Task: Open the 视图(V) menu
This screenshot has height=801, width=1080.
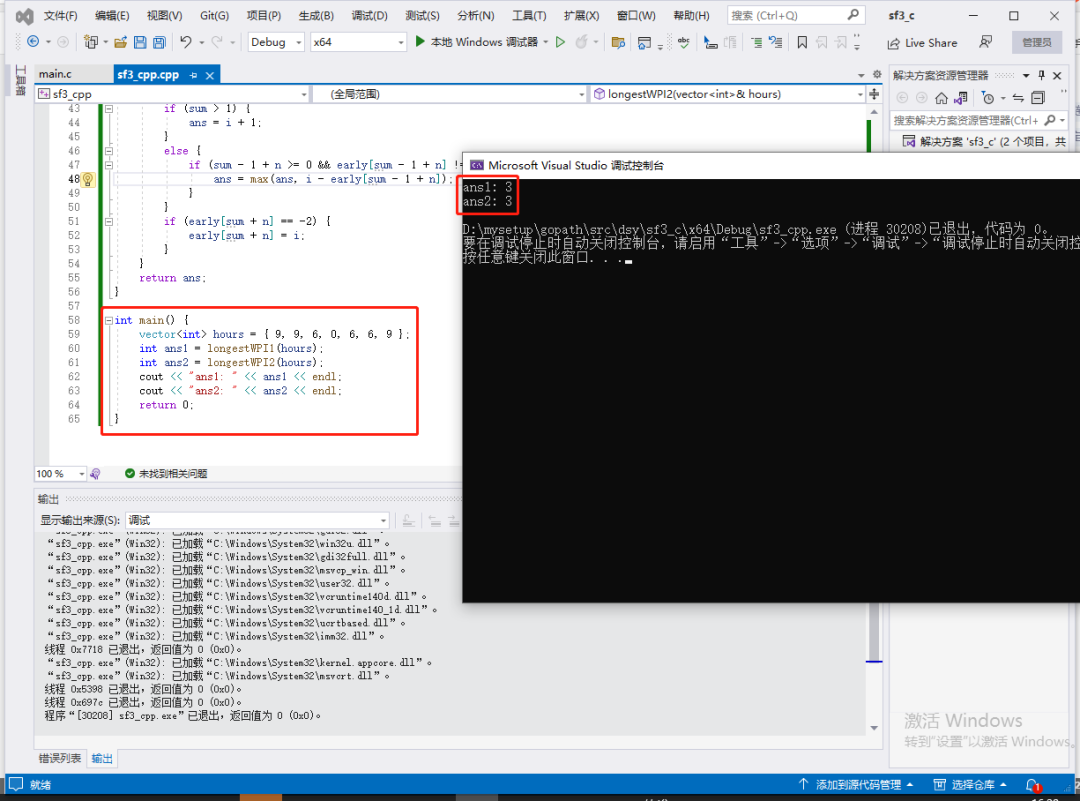Action: 165,15
